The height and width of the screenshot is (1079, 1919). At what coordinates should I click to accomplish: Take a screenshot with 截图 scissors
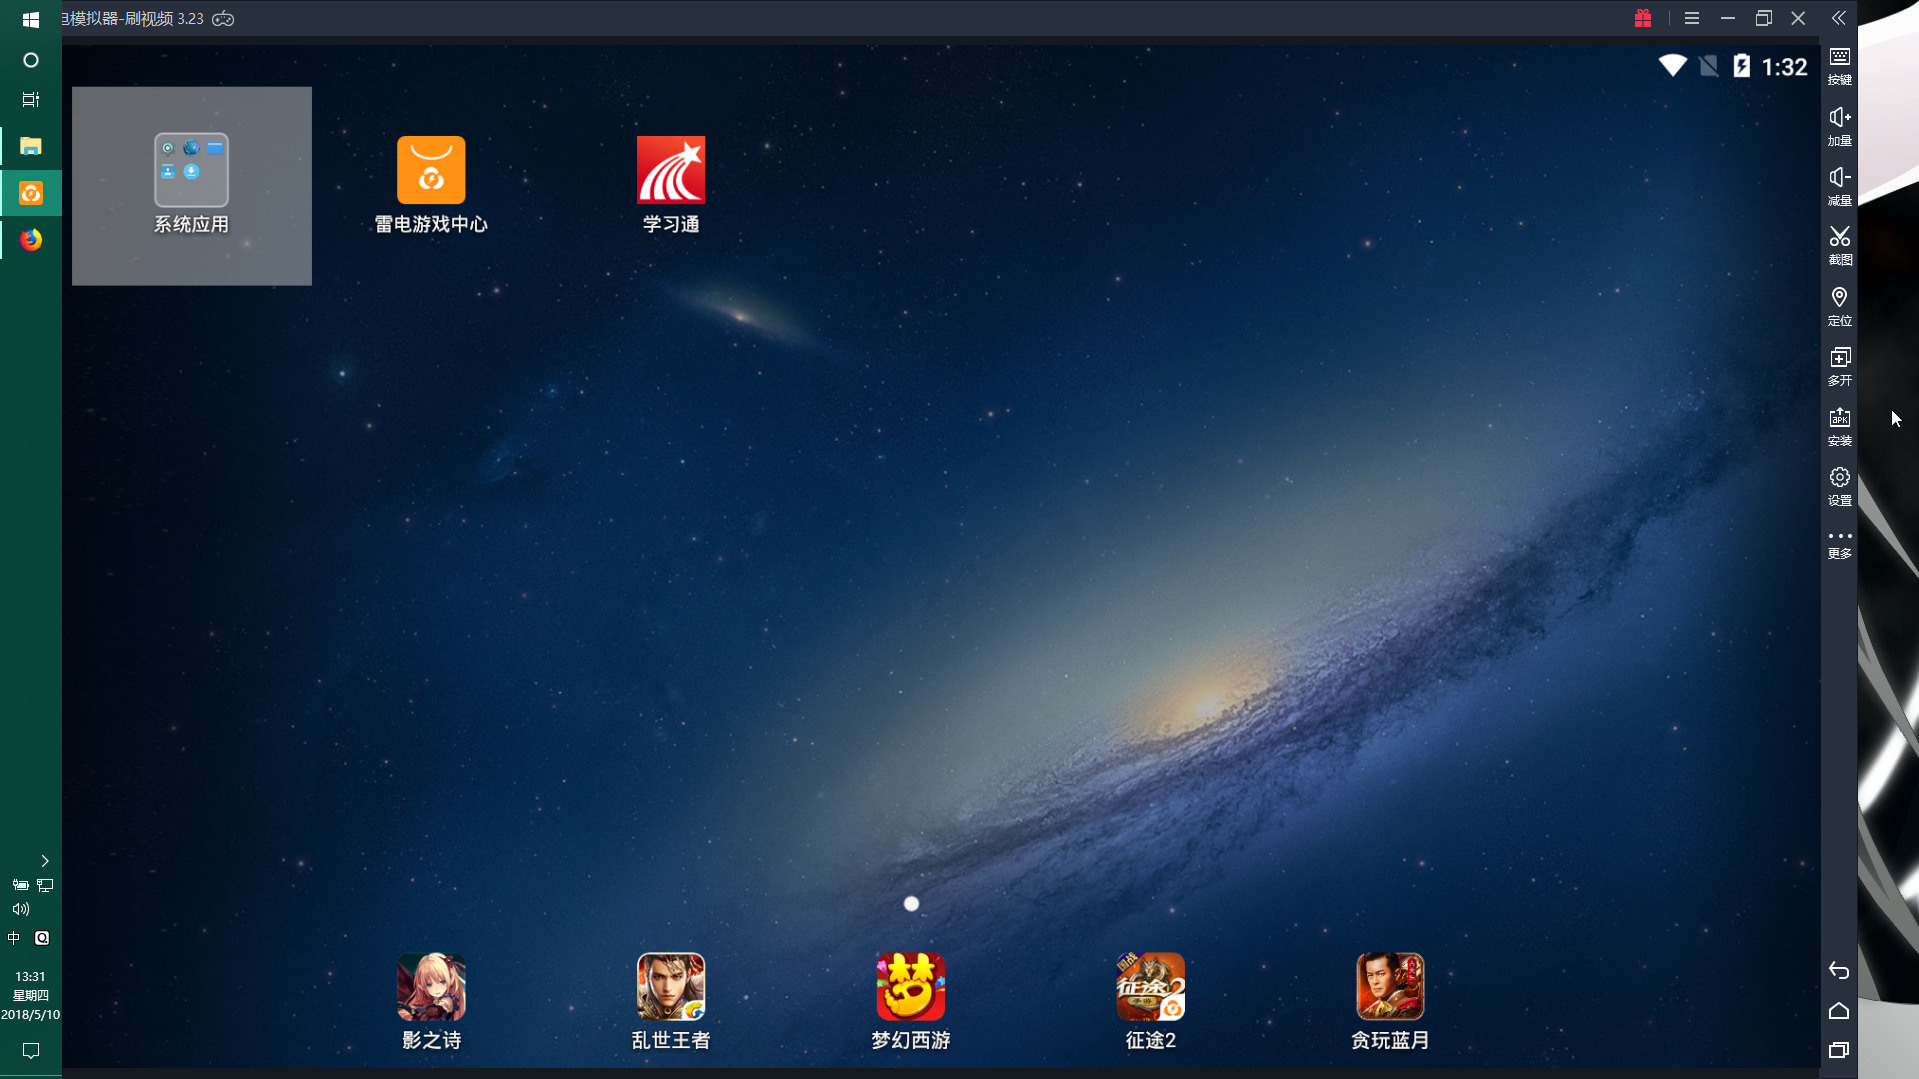(x=1839, y=244)
